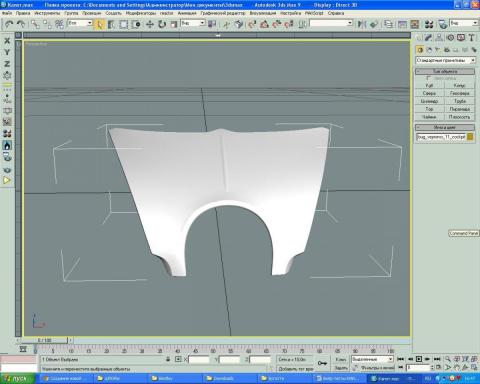The height and width of the screenshot is (384, 480).
Task: Open the Анимация menu
Action: tap(187, 13)
